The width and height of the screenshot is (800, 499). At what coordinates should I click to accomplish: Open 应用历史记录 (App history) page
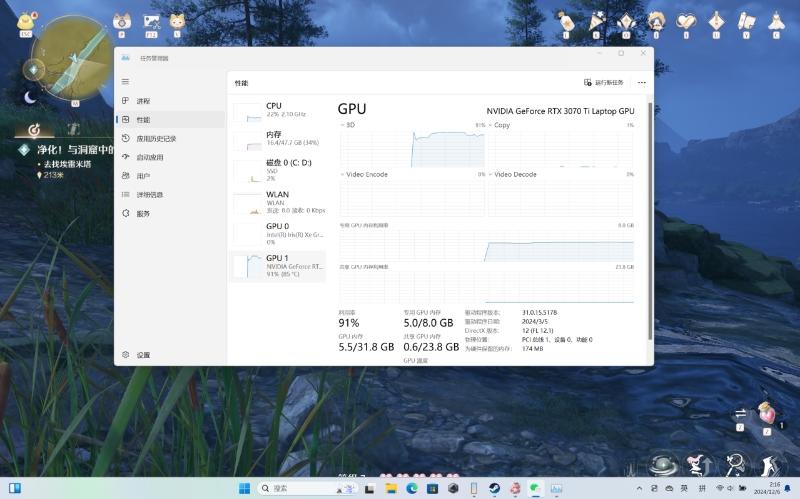[170, 139]
